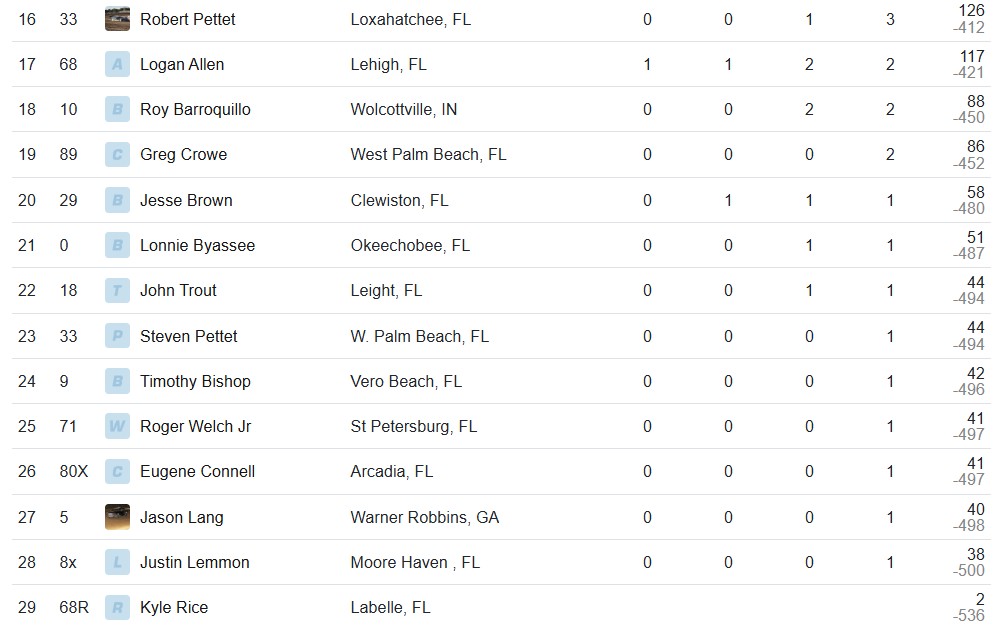Click Justin Lemmon's letter L avatar icon
This screenshot has height=628, width=999.
(x=117, y=562)
